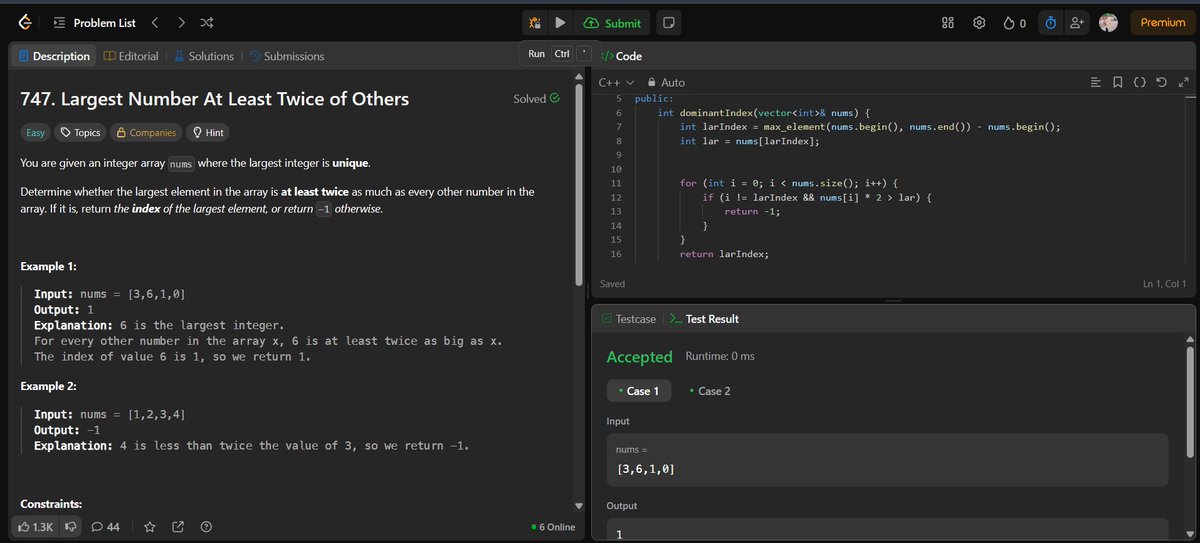
Task: Open settings gear in the top bar
Action: [x=980, y=22]
